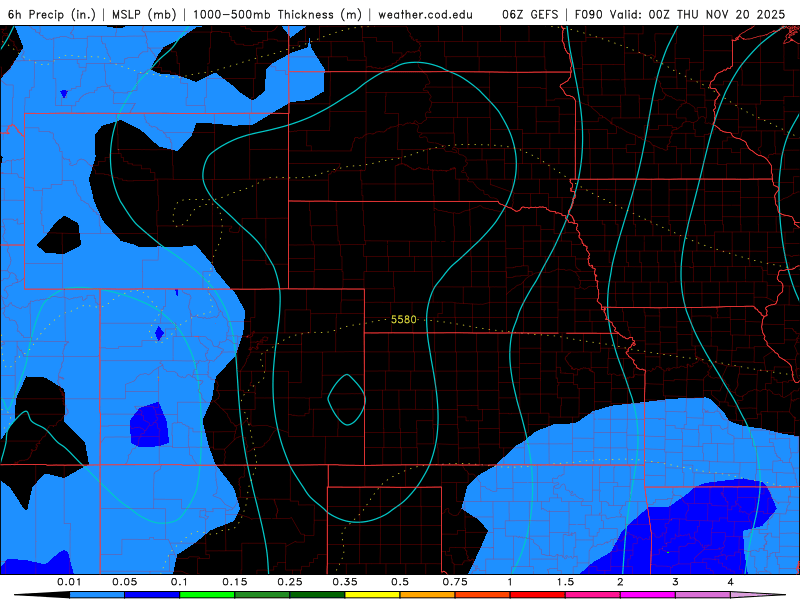Viewport: 800px width, 600px height.
Task: Click the legend value 3
Action: point(676,582)
